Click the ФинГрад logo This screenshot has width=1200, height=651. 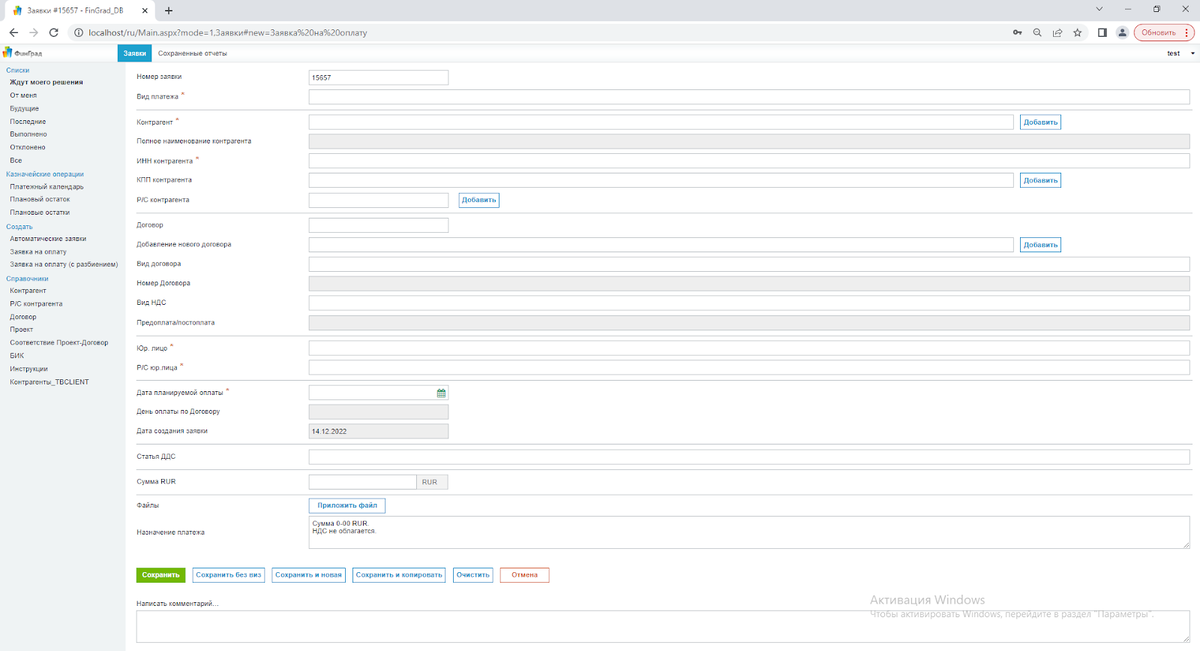pos(21,53)
